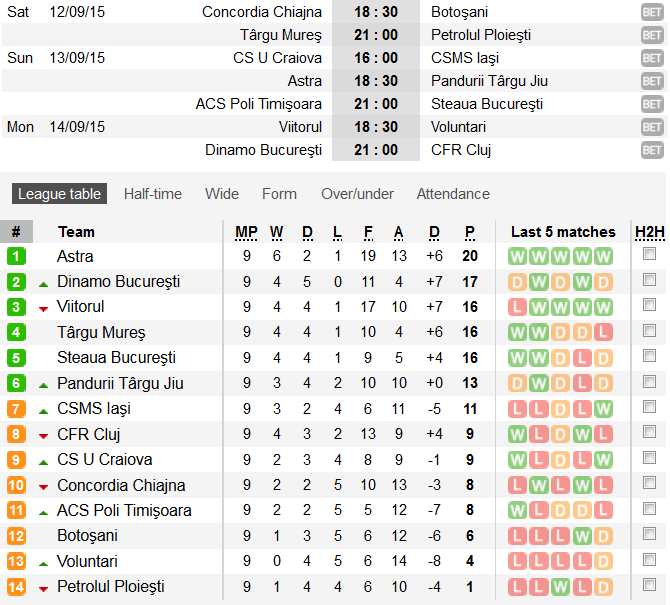The height and width of the screenshot is (605, 670).
Task: Click BET icon for Astra vs Pandurii match
Action: coord(652,81)
